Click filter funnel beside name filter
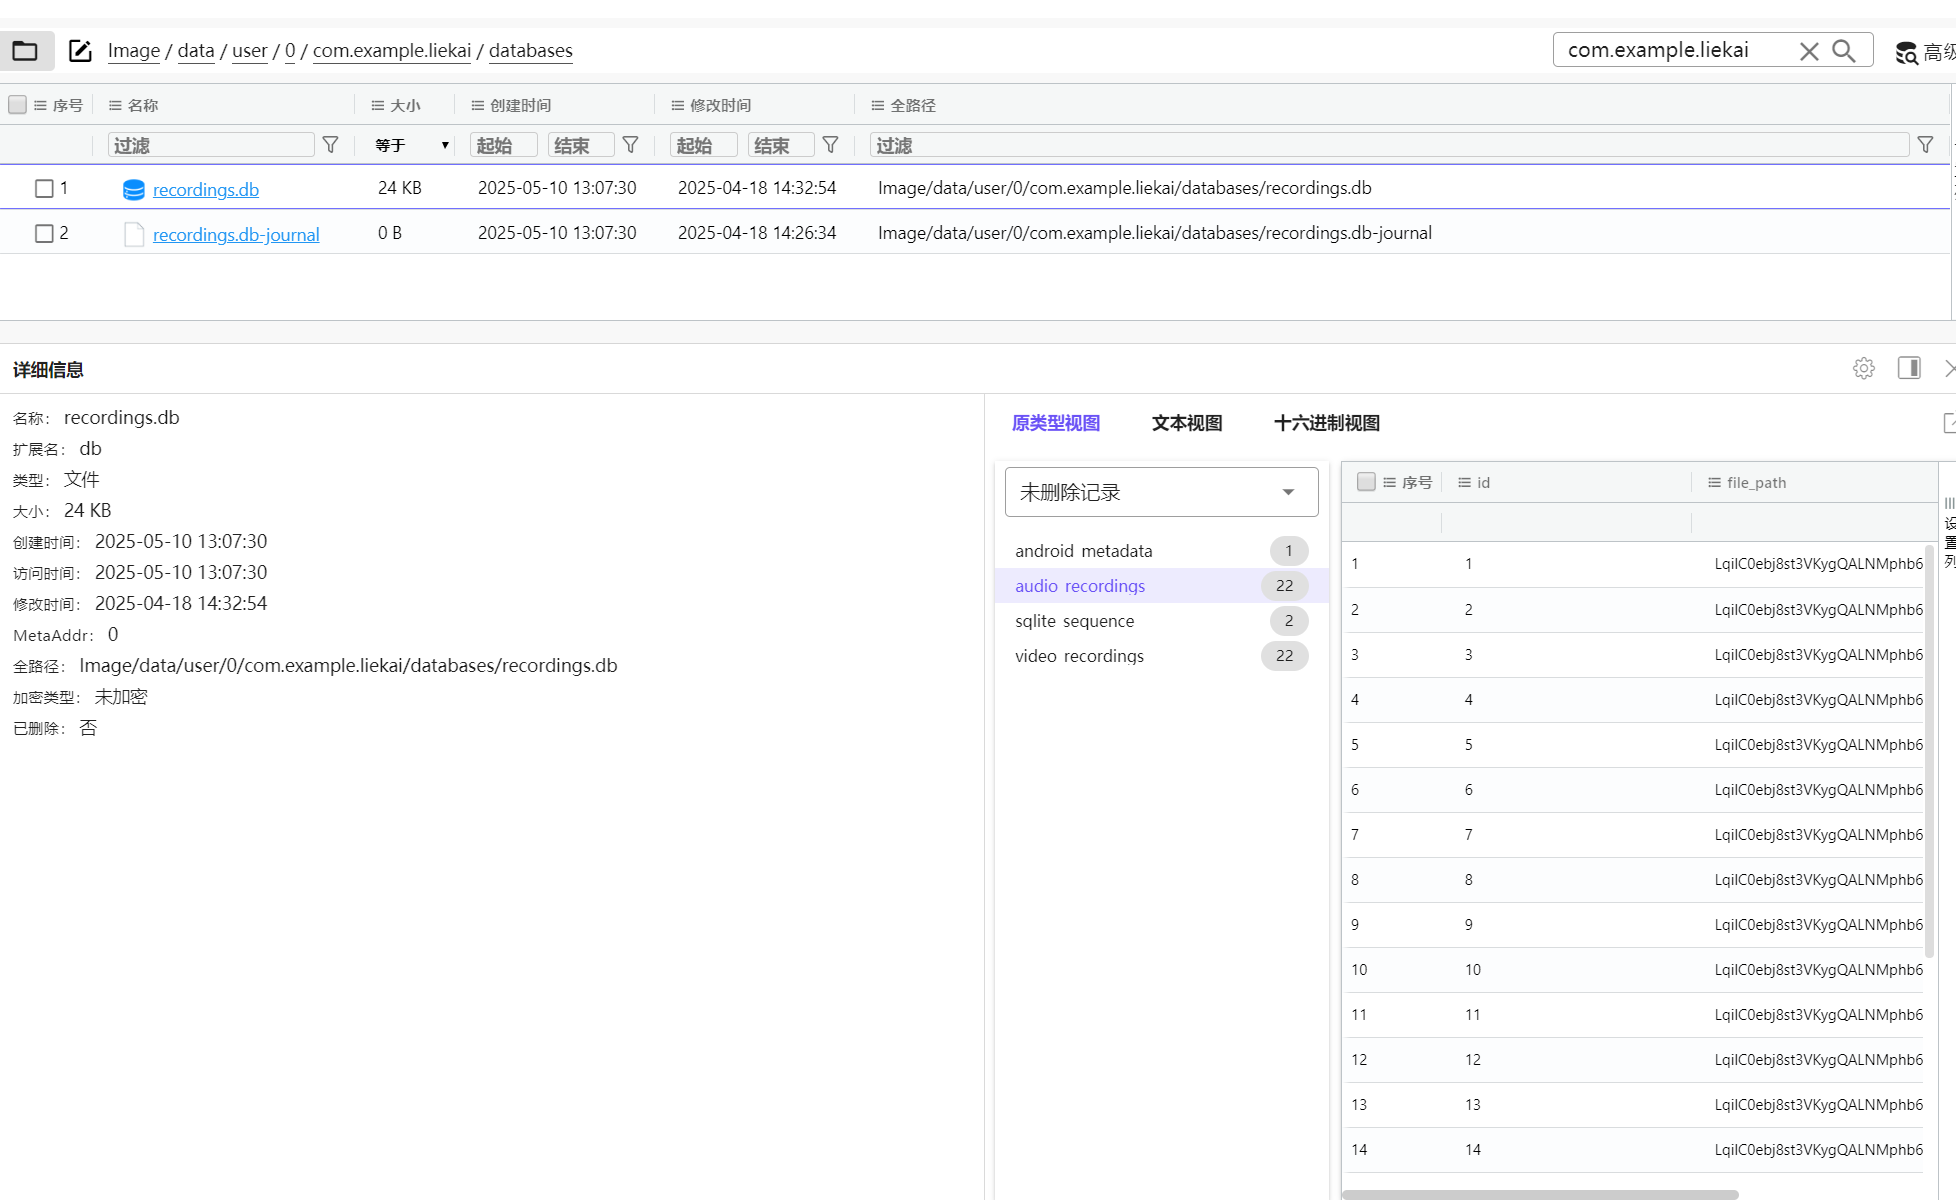The image size is (1956, 1200). [x=331, y=145]
